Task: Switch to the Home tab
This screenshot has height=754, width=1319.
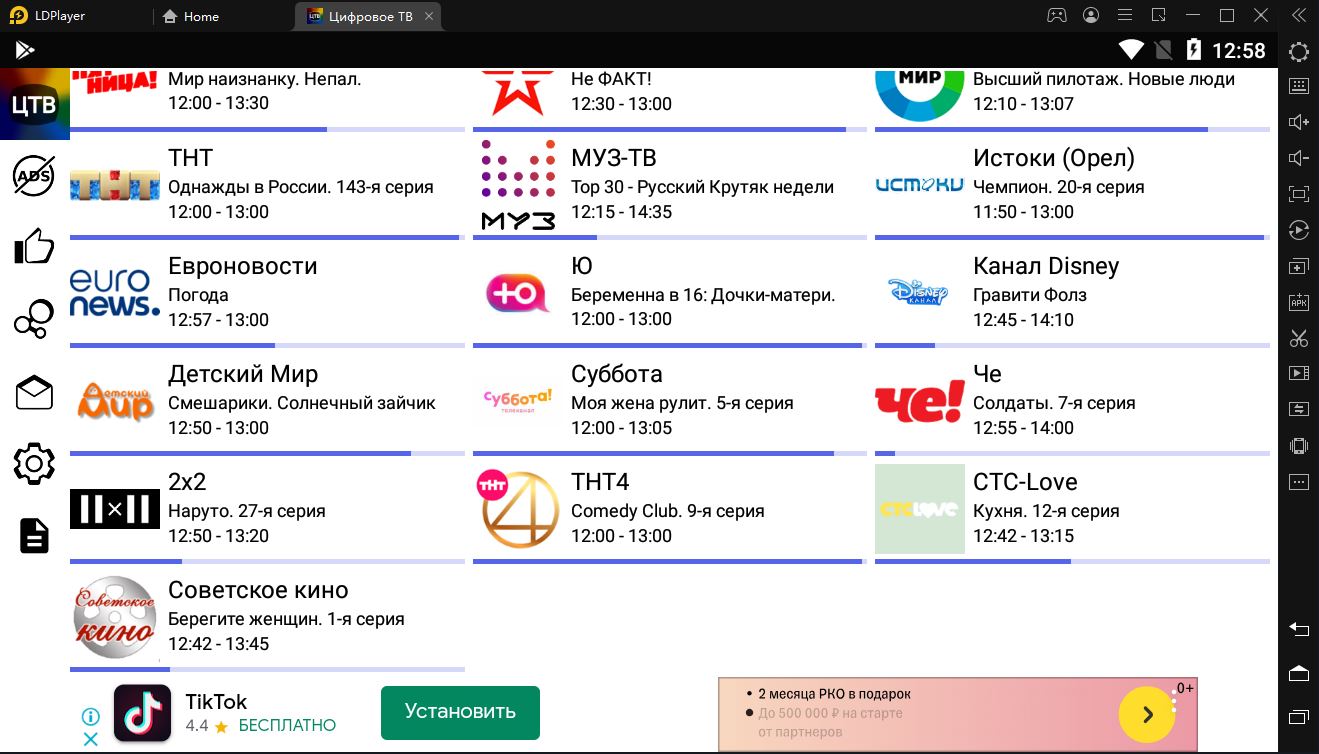Action: (x=191, y=16)
